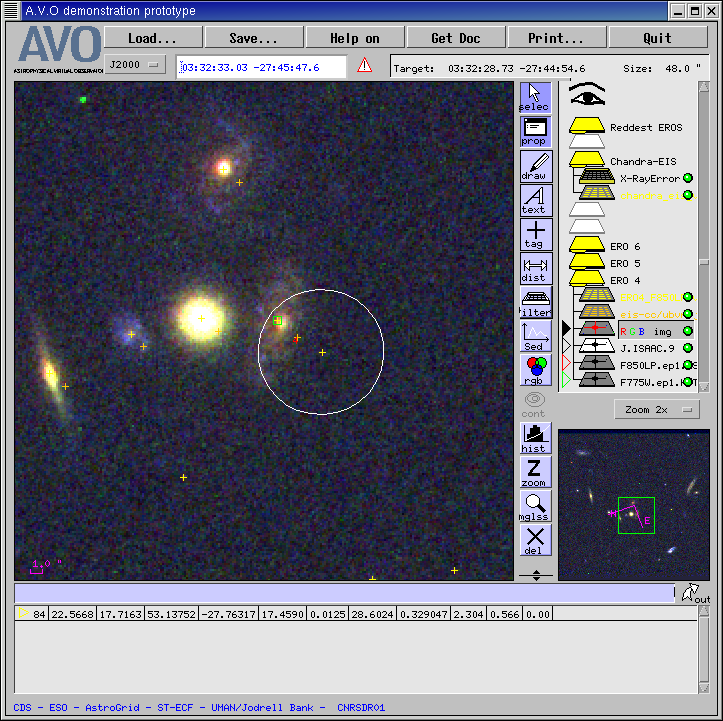The image size is (723, 721).
Task: Choose the text annotation tool
Action: click(x=535, y=200)
